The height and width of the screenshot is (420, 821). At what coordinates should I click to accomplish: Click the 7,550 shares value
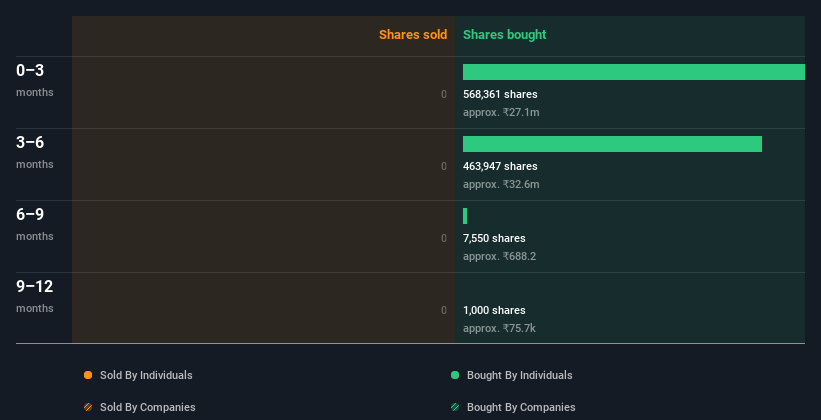[x=494, y=238]
